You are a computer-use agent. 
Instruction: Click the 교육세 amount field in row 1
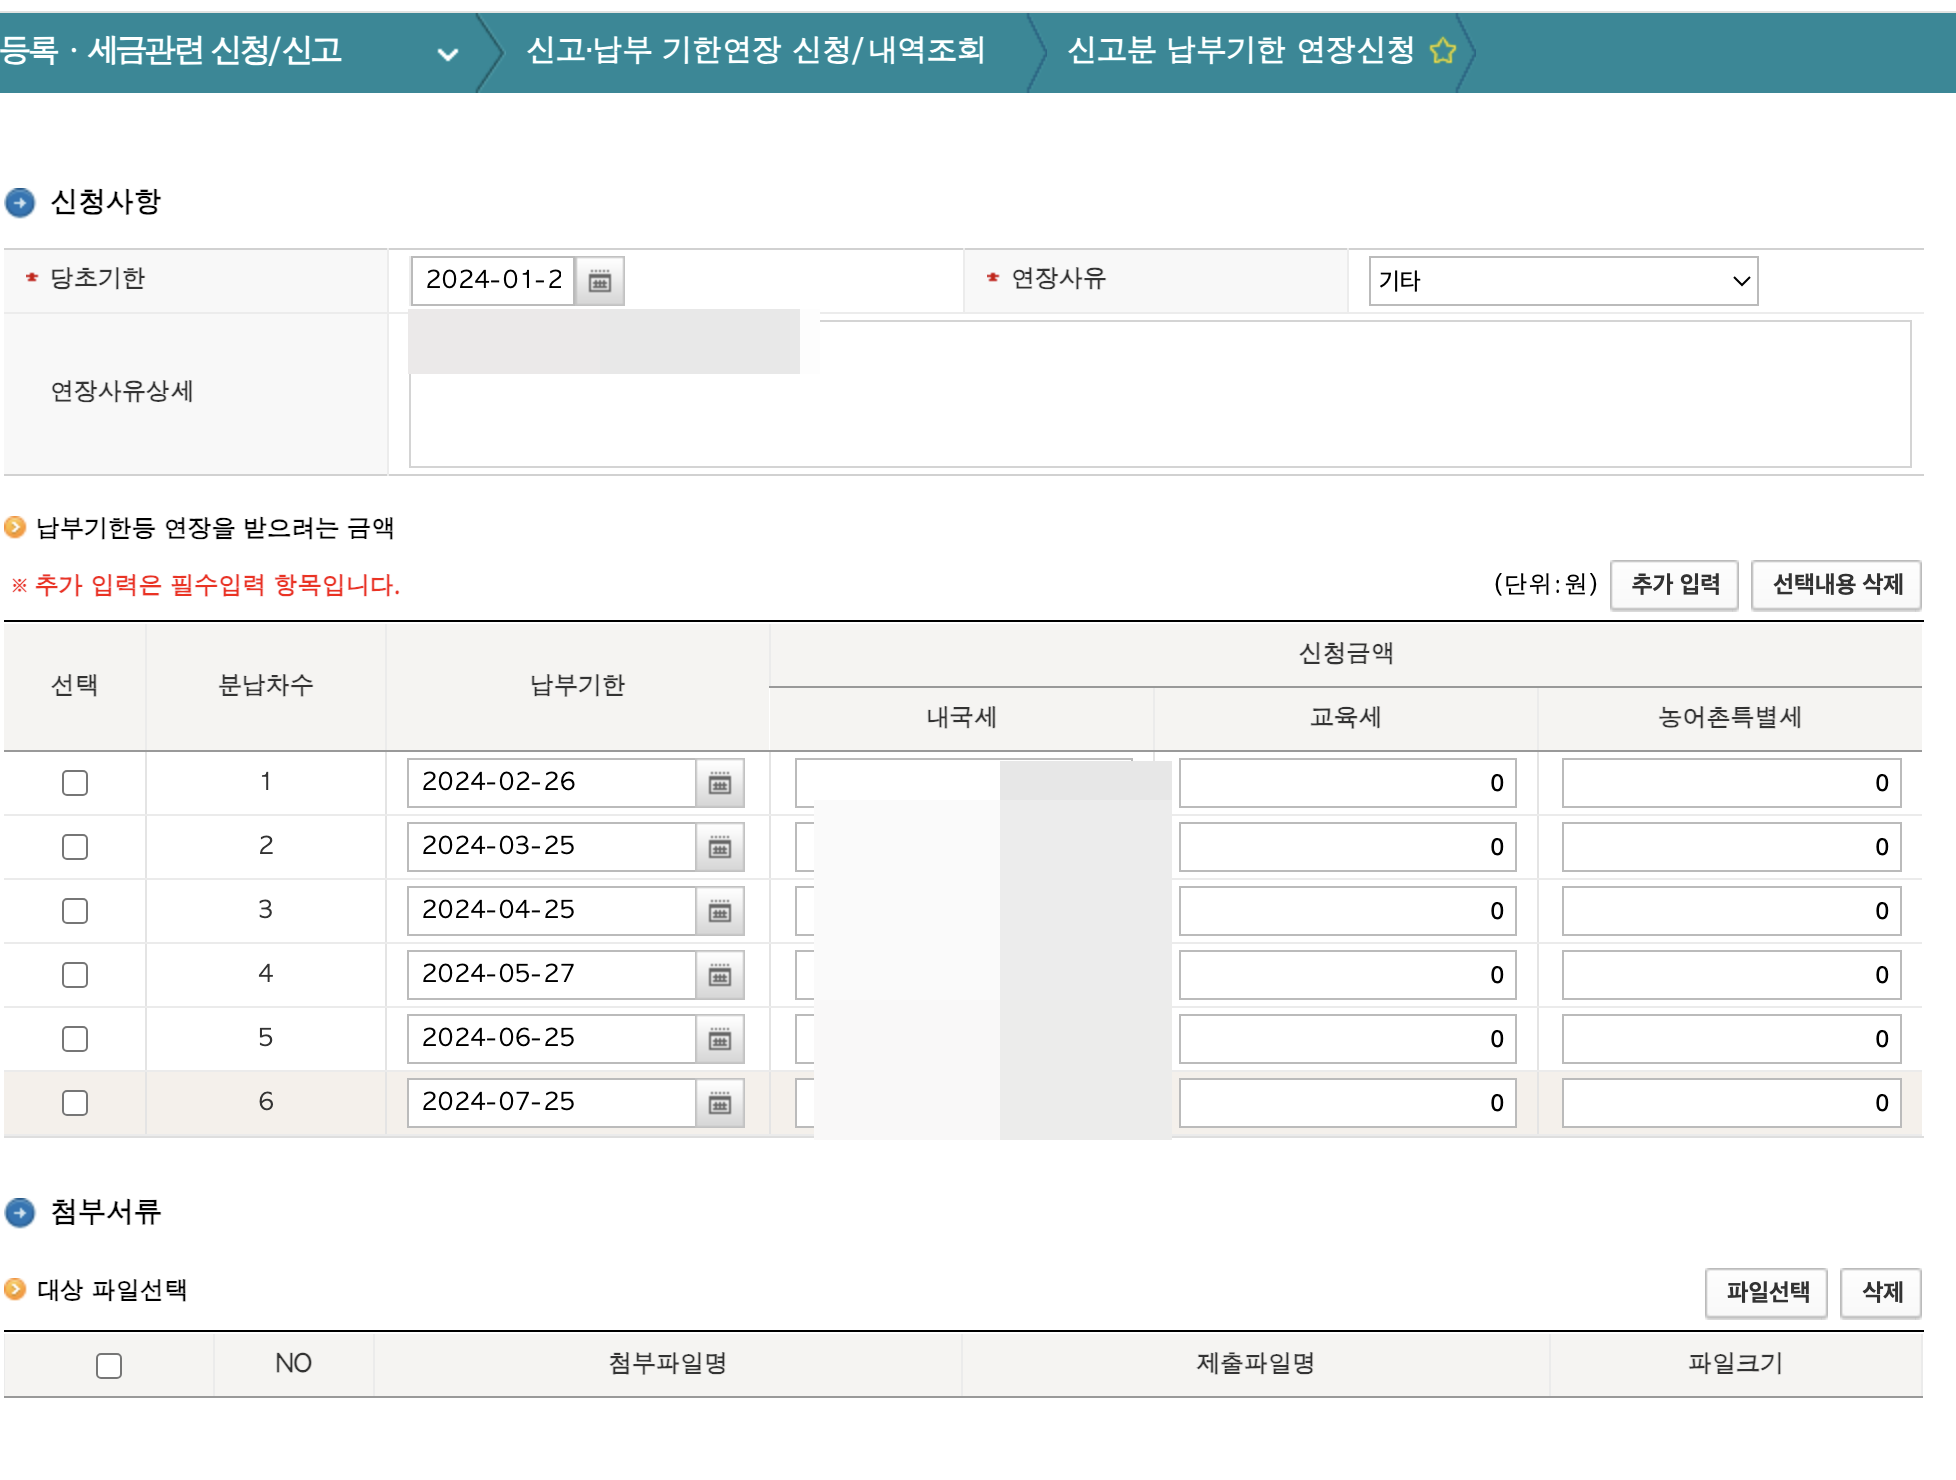(x=1346, y=783)
